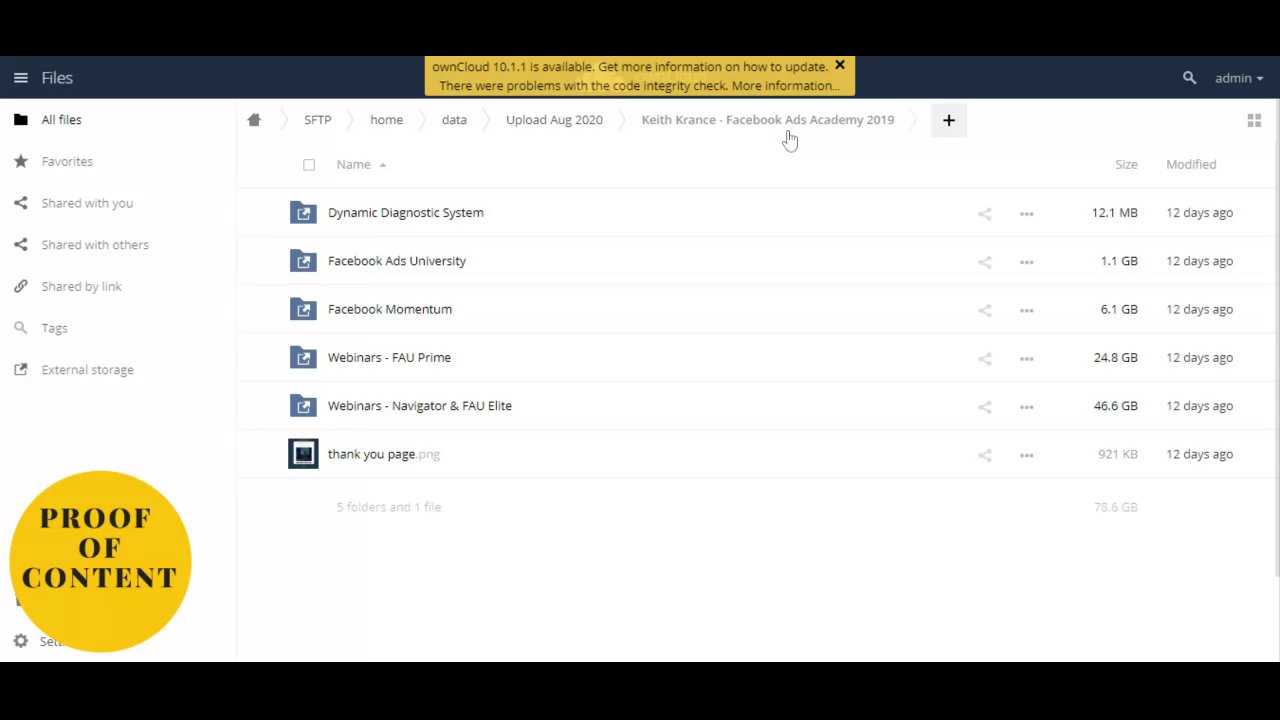Share the Facebook Ads University folder
The image size is (1280, 720).
pos(985,262)
